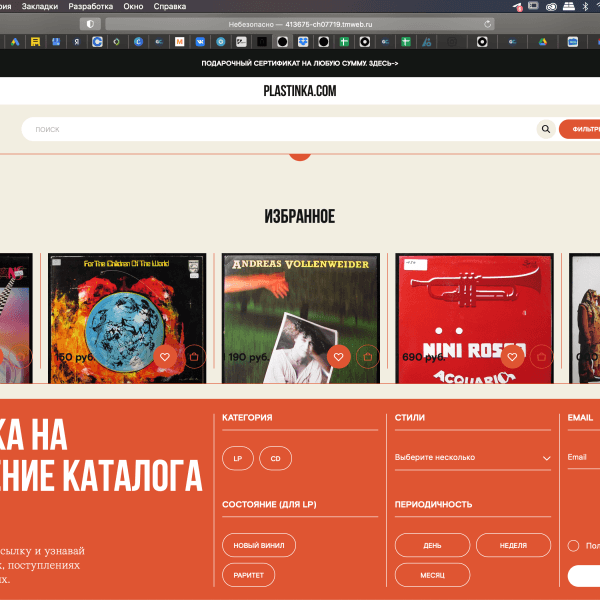The width and height of the screenshot is (600, 600).
Task: Add Andreas Vollenweider record to cart
Action: pyautogui.click(x=367, y=356)
